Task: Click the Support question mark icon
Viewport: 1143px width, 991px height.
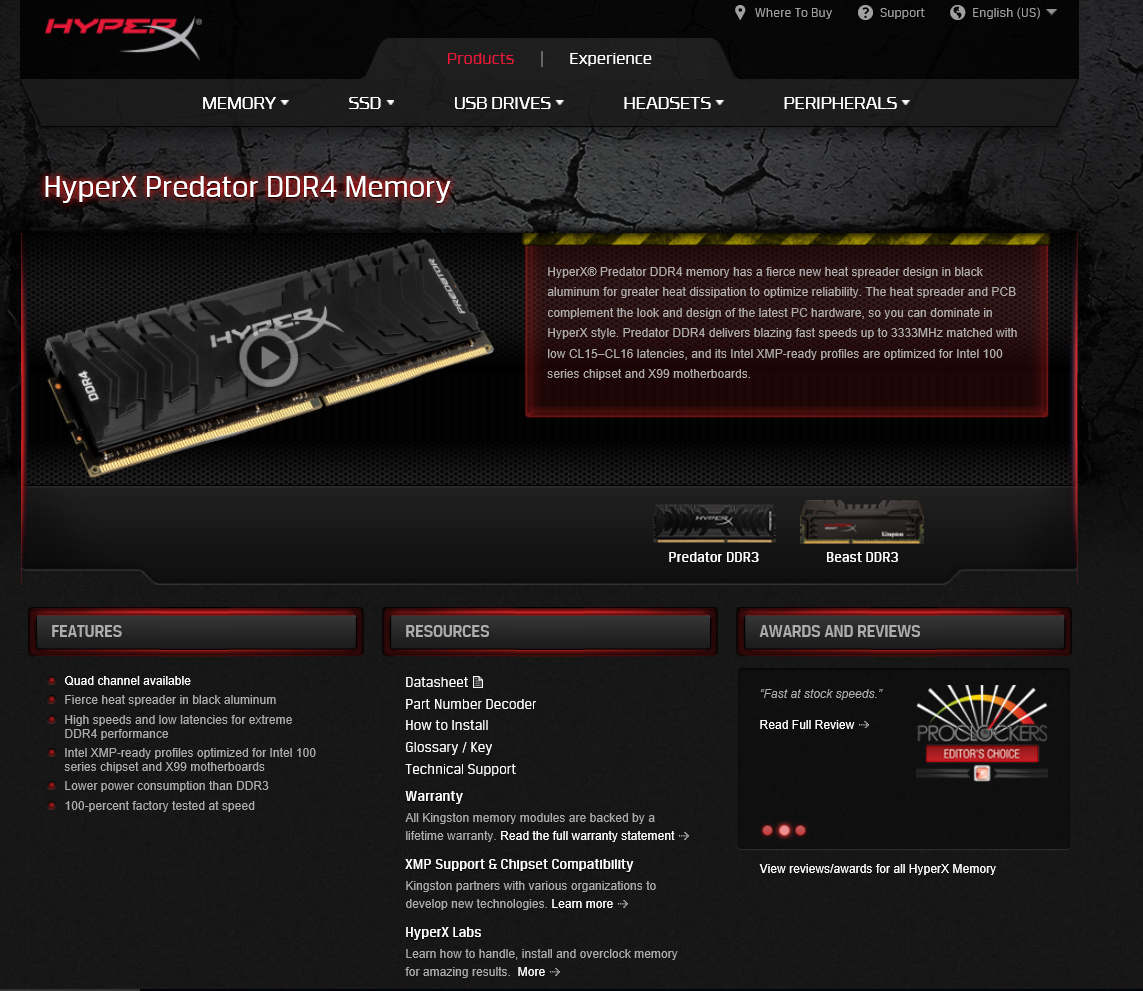Action: point(865,12)
